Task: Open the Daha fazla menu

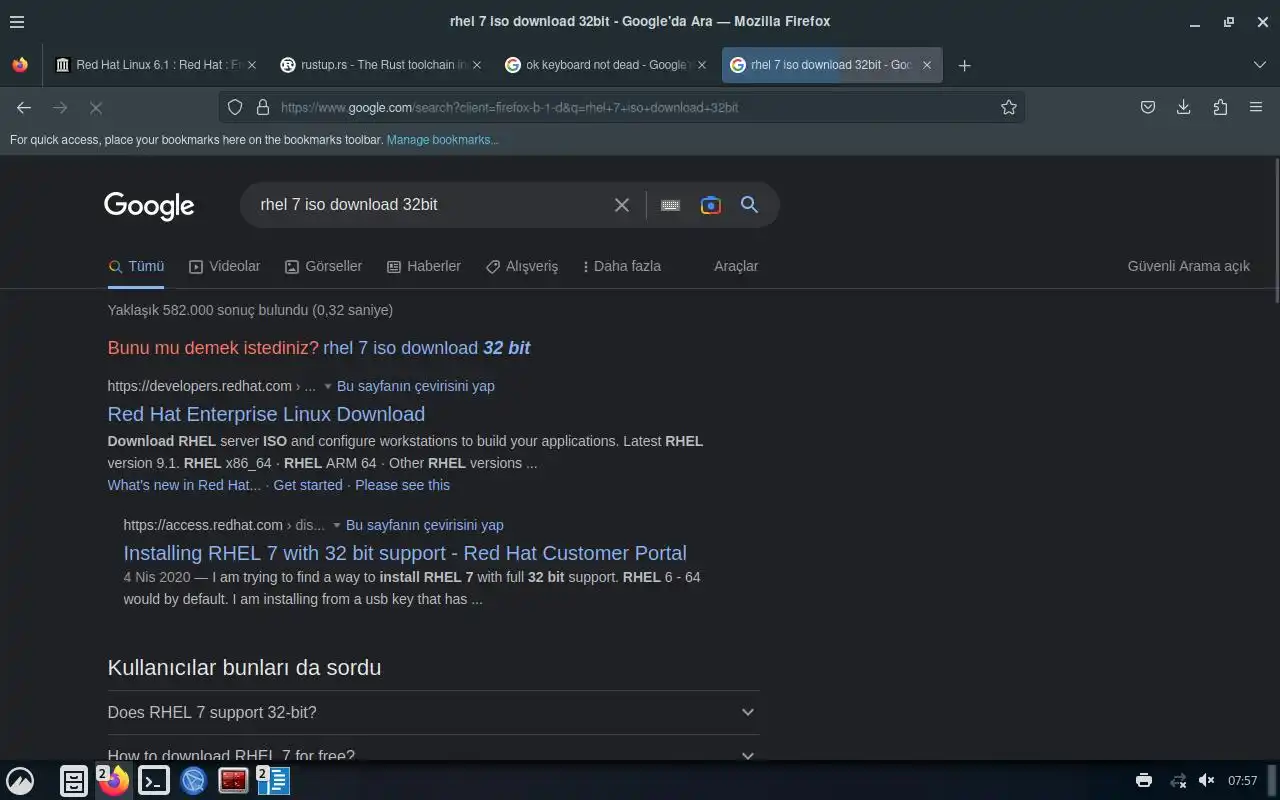Action: 622,266
